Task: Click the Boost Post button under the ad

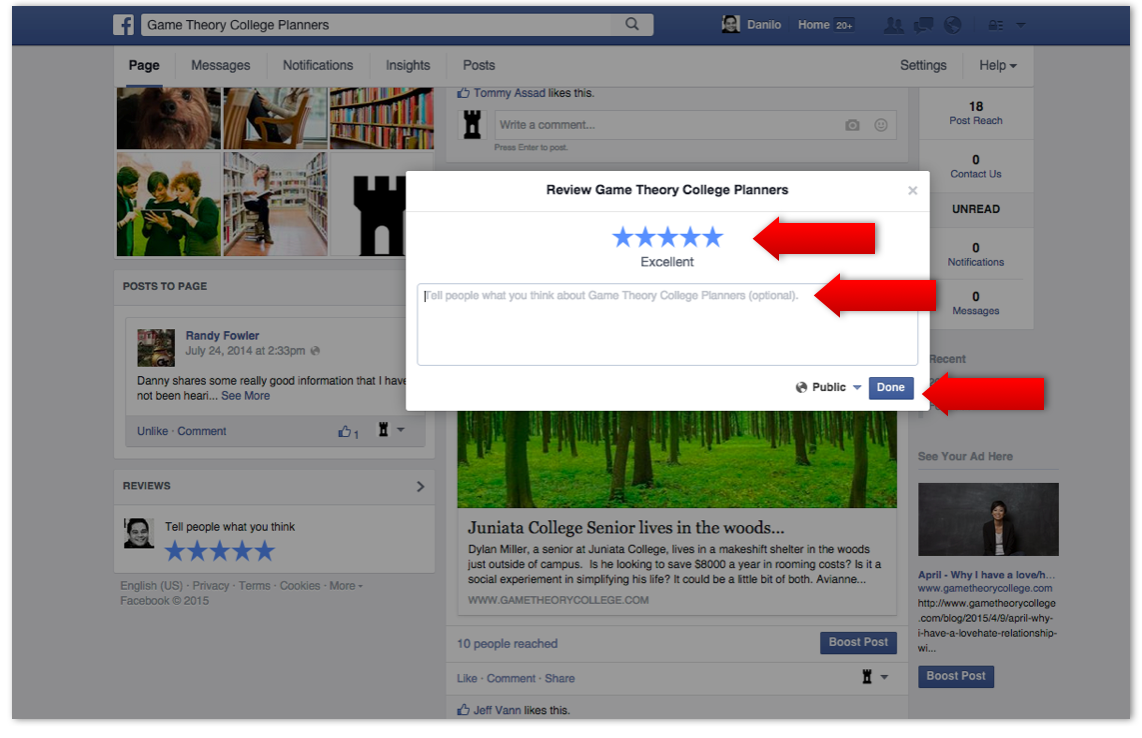Action: point(956,676)
